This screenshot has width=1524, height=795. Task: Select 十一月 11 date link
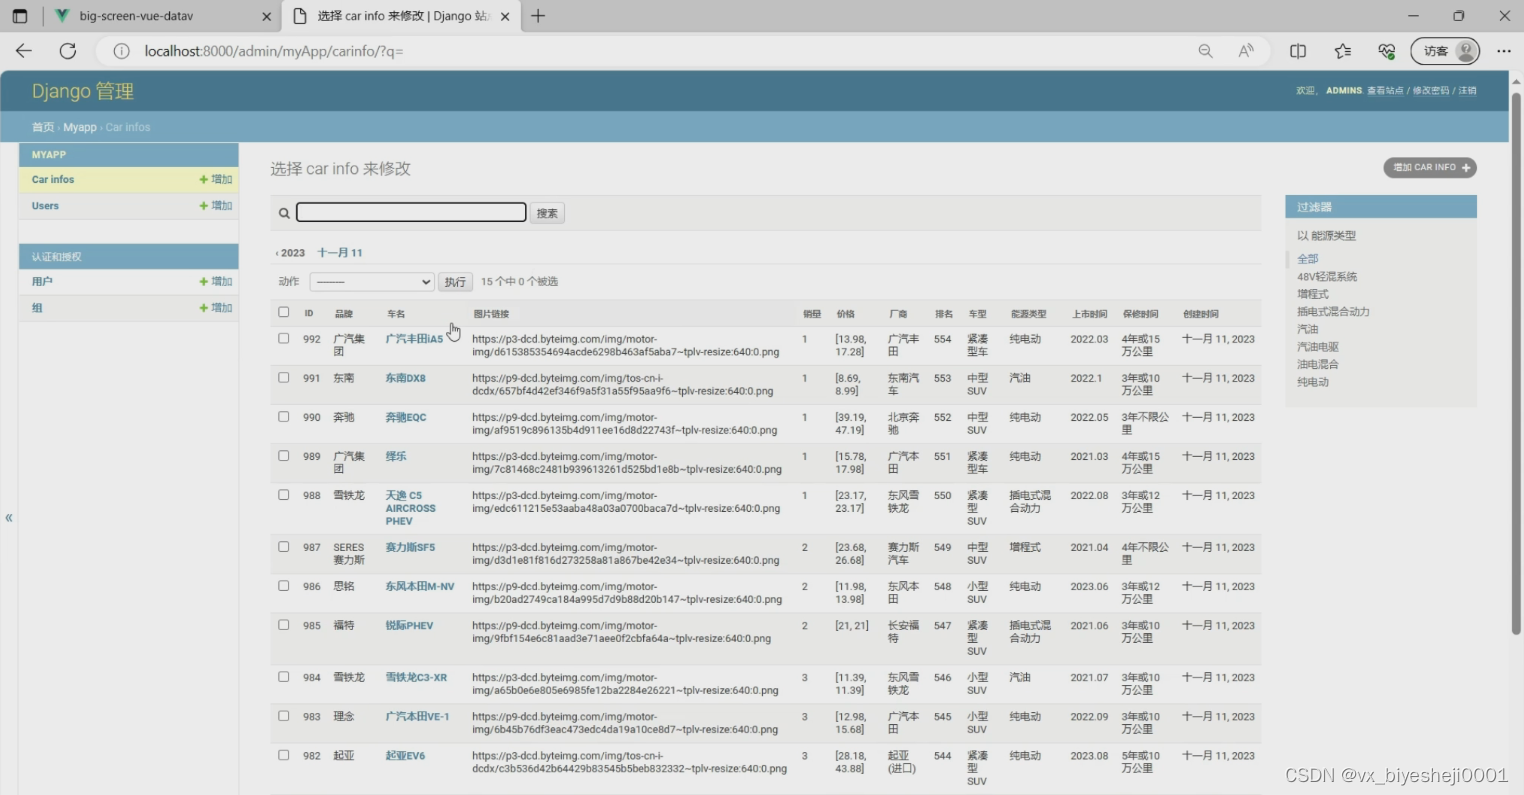click(x=340, y=253)
